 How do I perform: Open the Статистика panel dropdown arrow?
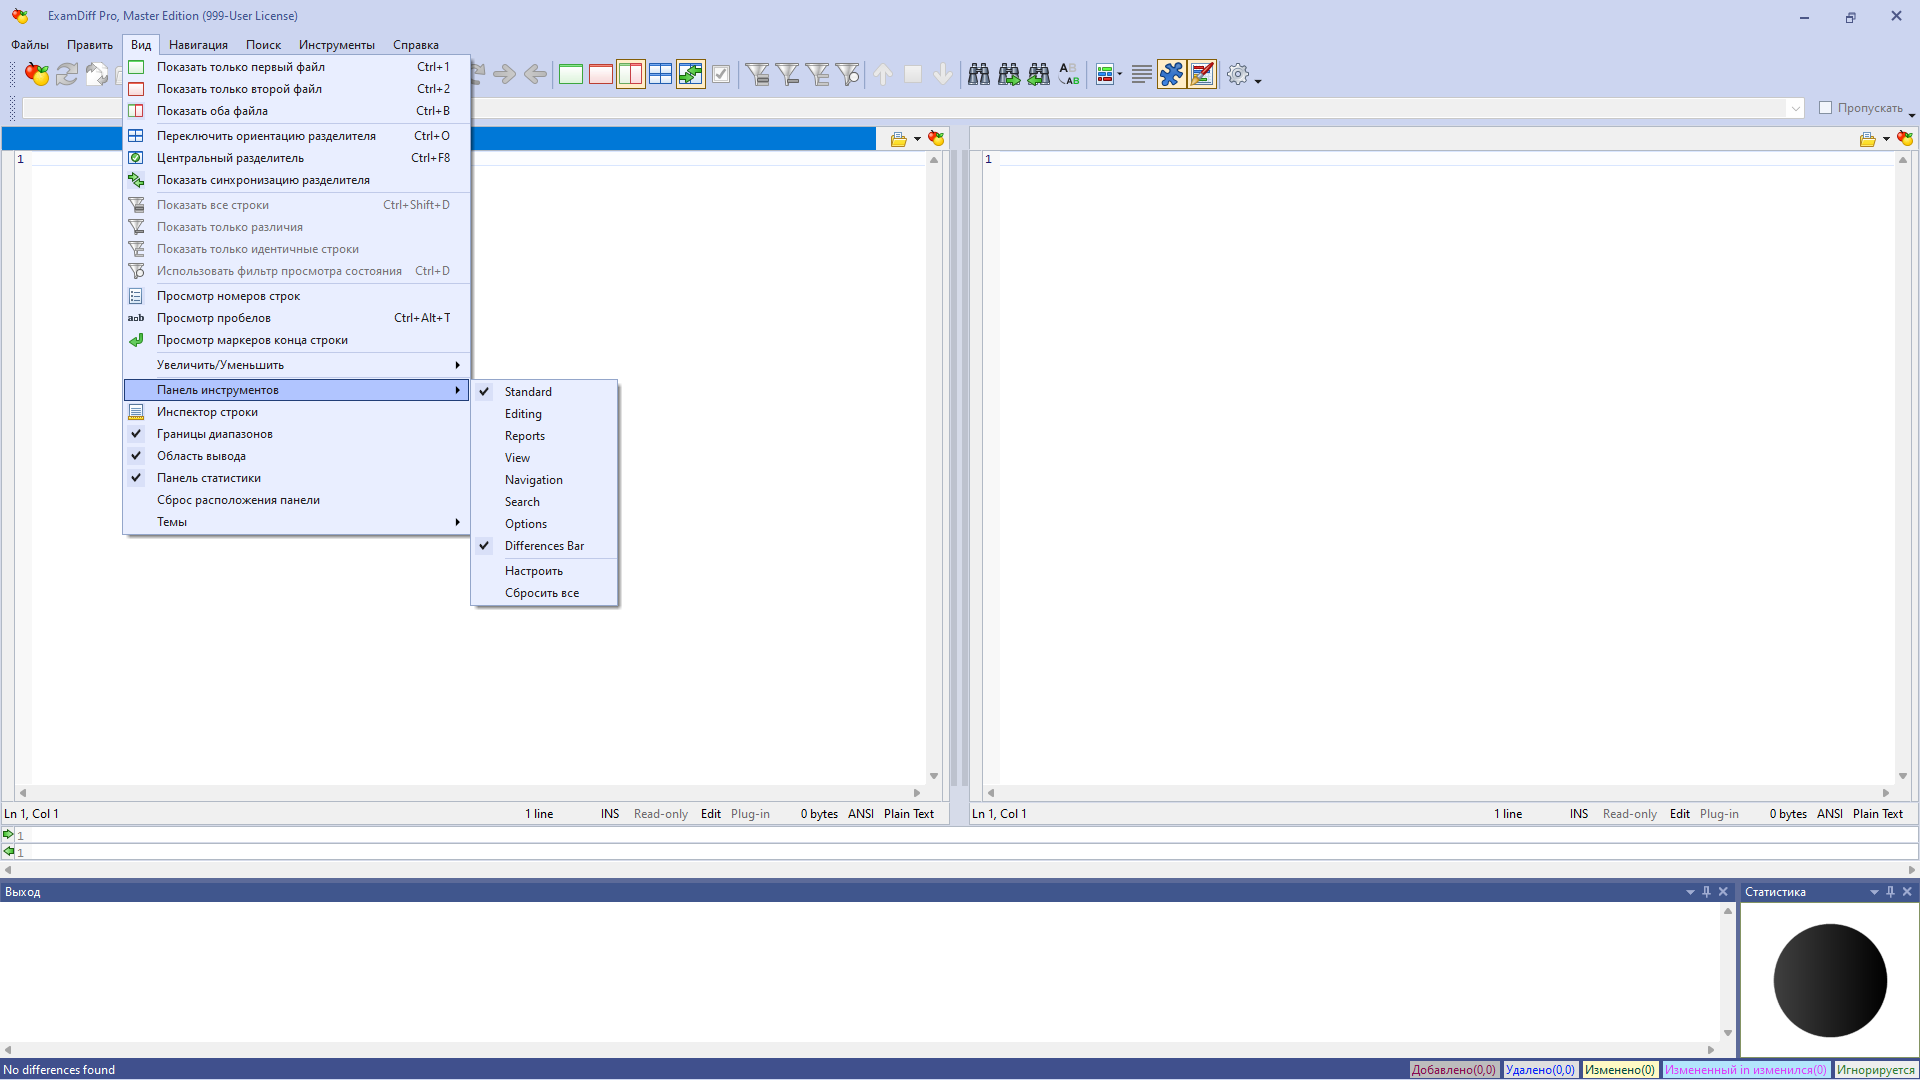click(1874, 892)
